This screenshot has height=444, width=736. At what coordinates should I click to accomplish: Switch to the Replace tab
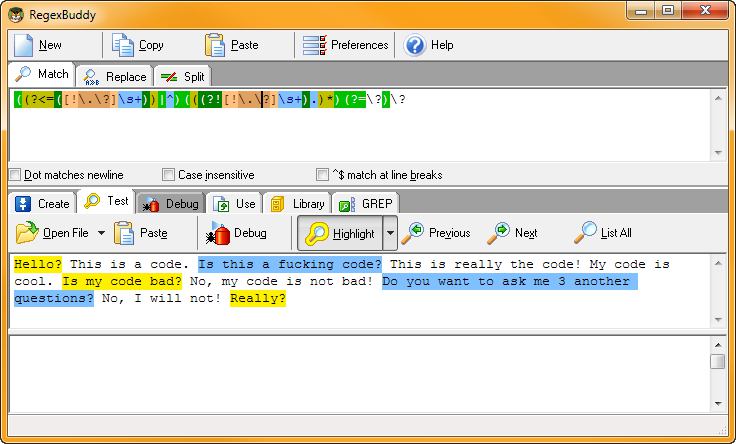[x=114, y=77]
